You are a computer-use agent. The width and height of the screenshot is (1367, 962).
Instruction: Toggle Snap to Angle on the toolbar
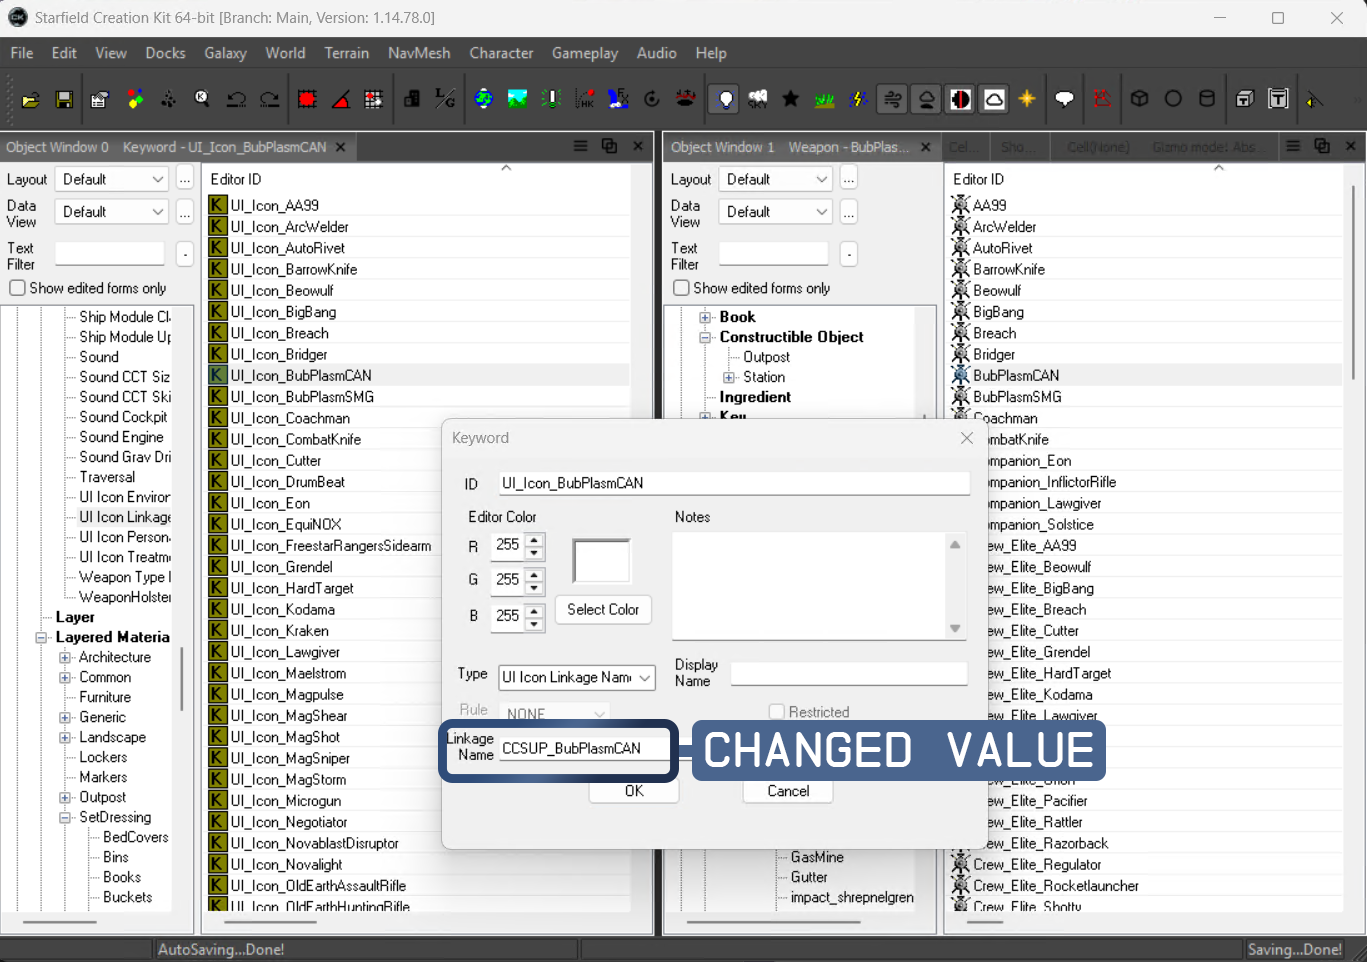click(340, 99)
